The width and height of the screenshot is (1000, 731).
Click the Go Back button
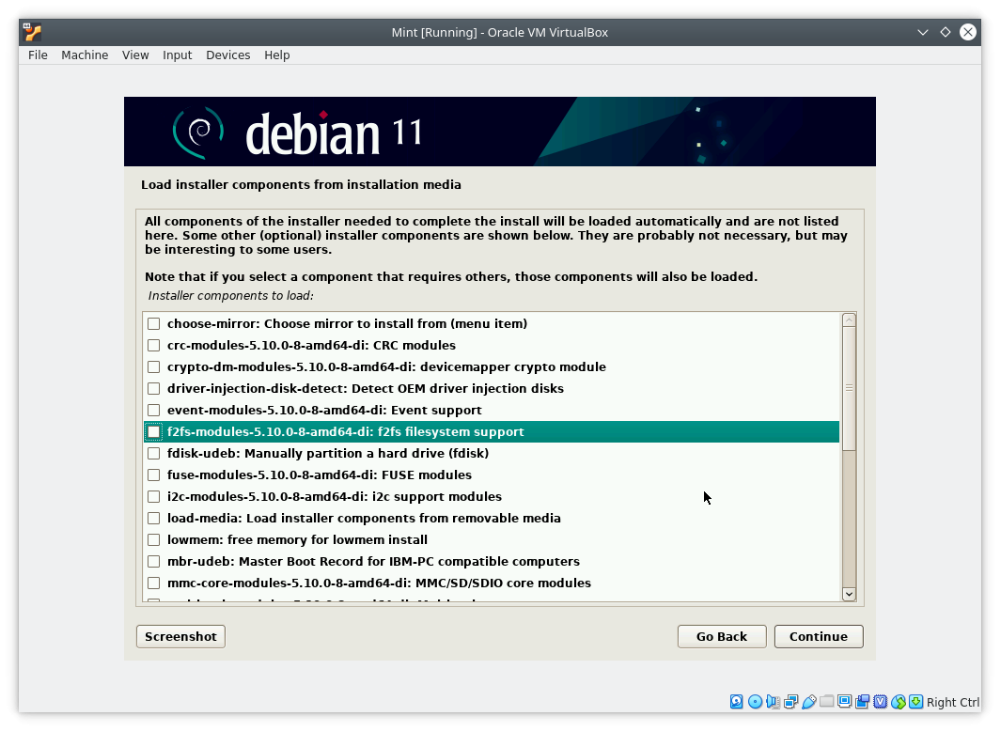[x=721, y=637]
